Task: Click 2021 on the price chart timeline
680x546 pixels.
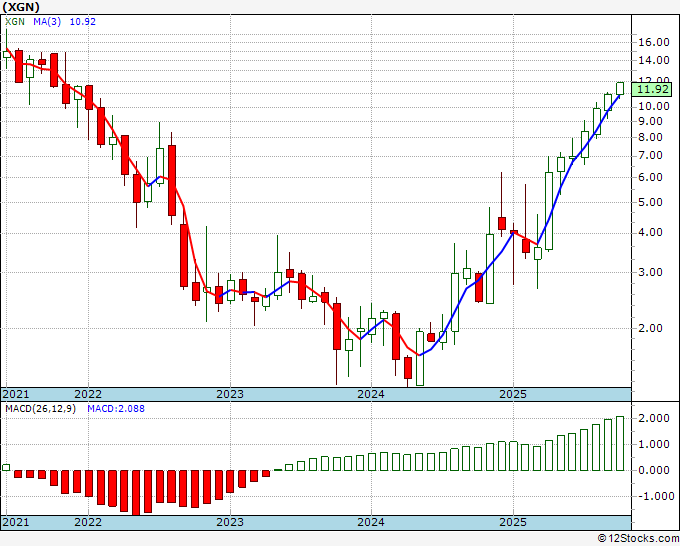Action: [x=16, y=394]
